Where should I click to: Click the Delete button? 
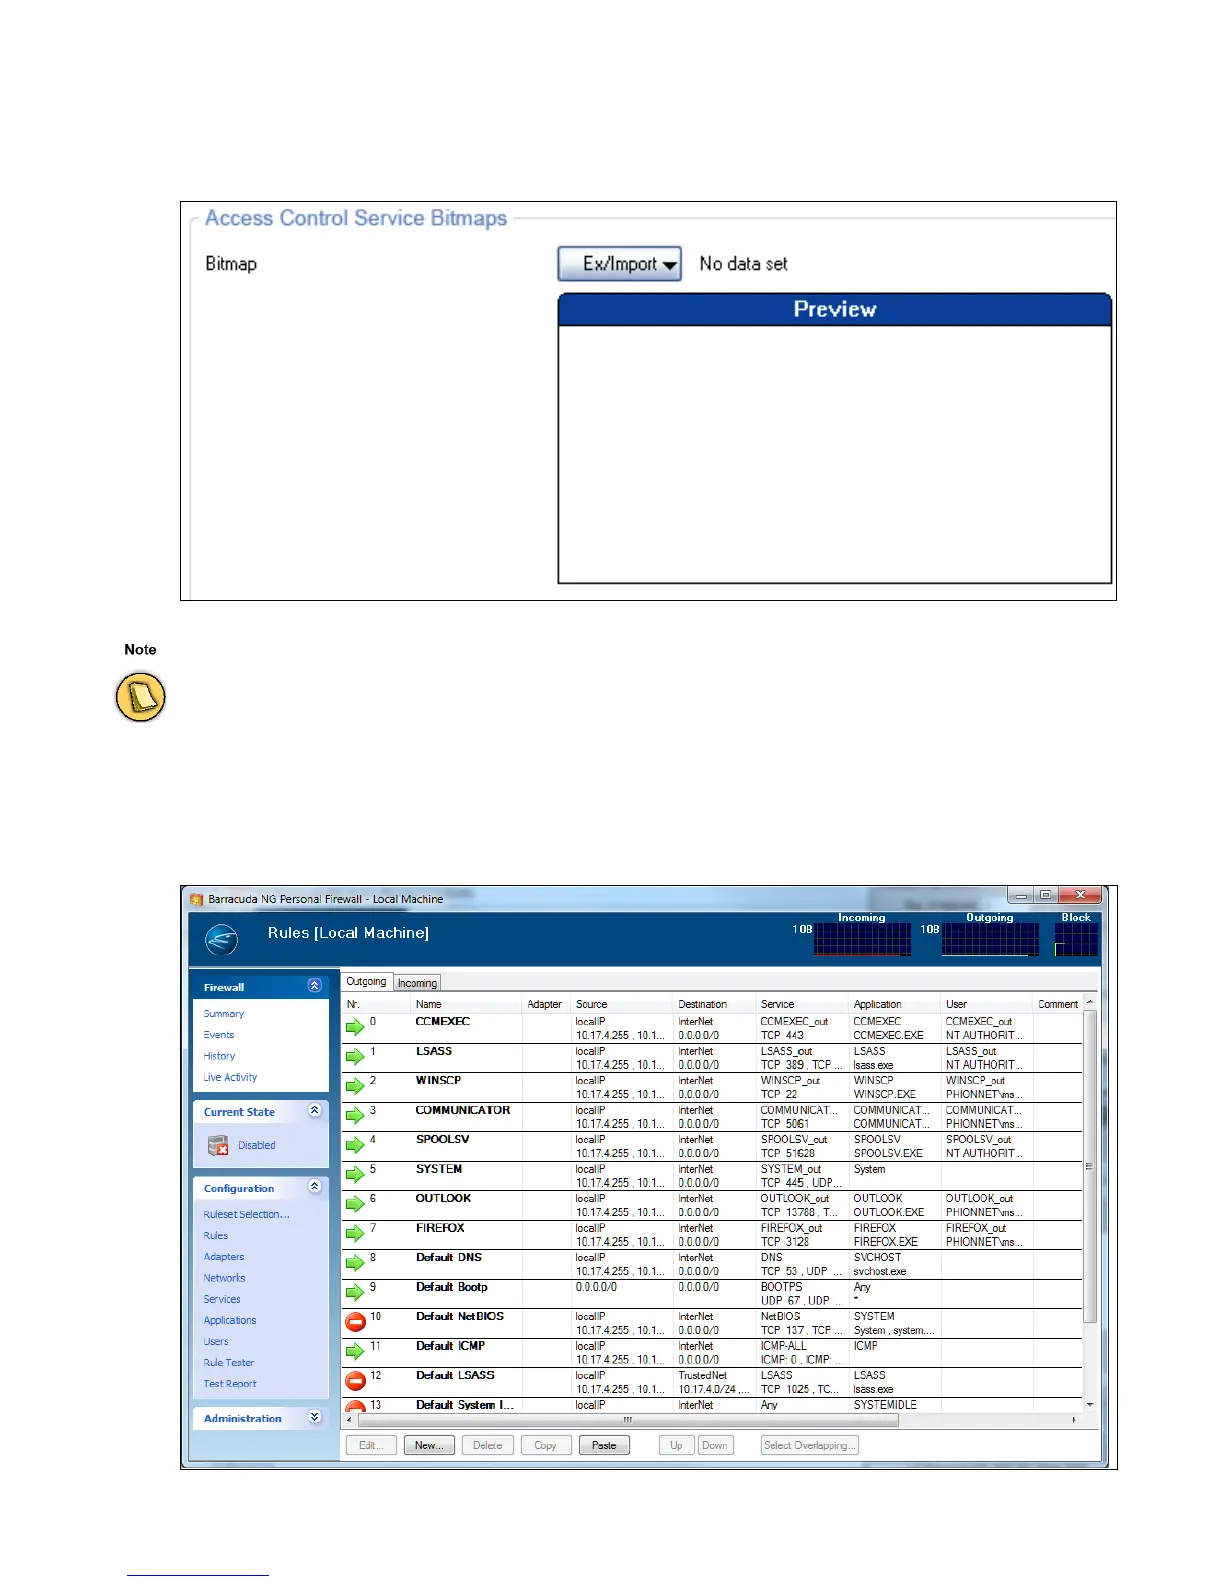pos(488,1445)
